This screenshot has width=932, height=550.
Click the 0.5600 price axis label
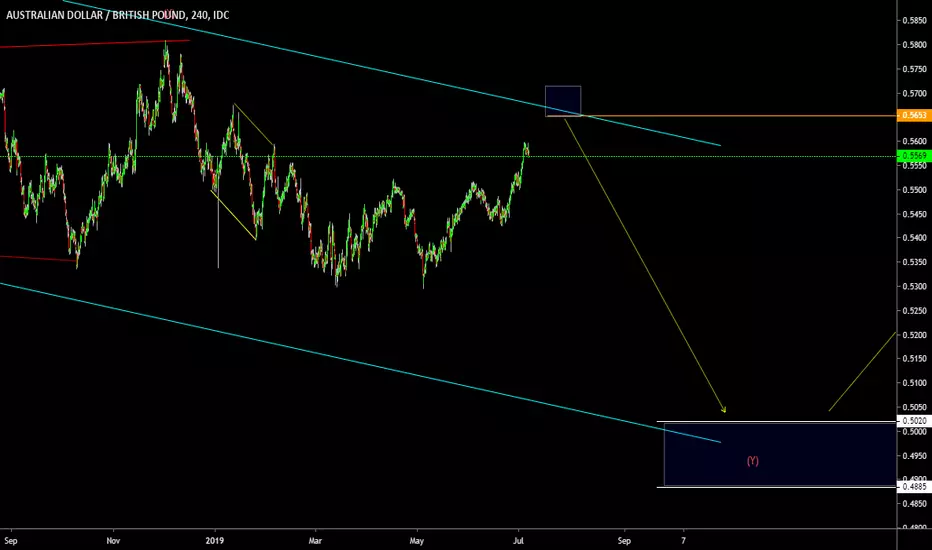[x=914, y=142]
